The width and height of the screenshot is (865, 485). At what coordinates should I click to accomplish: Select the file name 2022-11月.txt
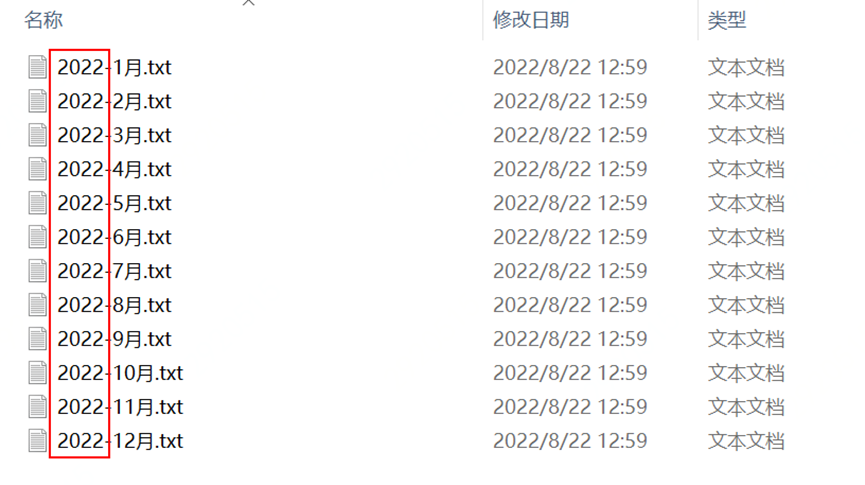[120, 407]
